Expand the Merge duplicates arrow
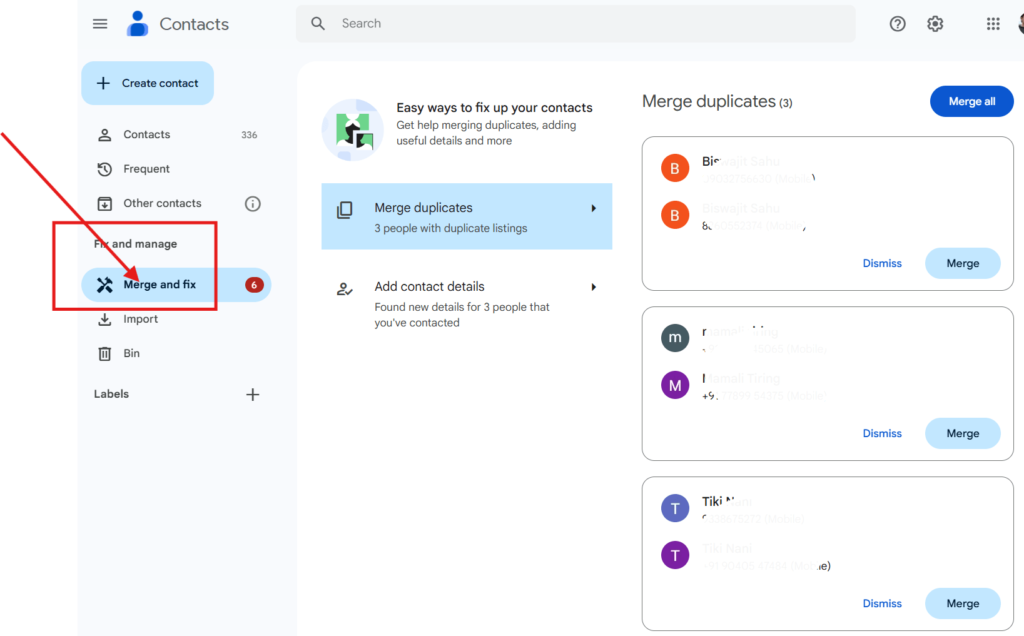1024x636 pixels. [x=594, y=208]
